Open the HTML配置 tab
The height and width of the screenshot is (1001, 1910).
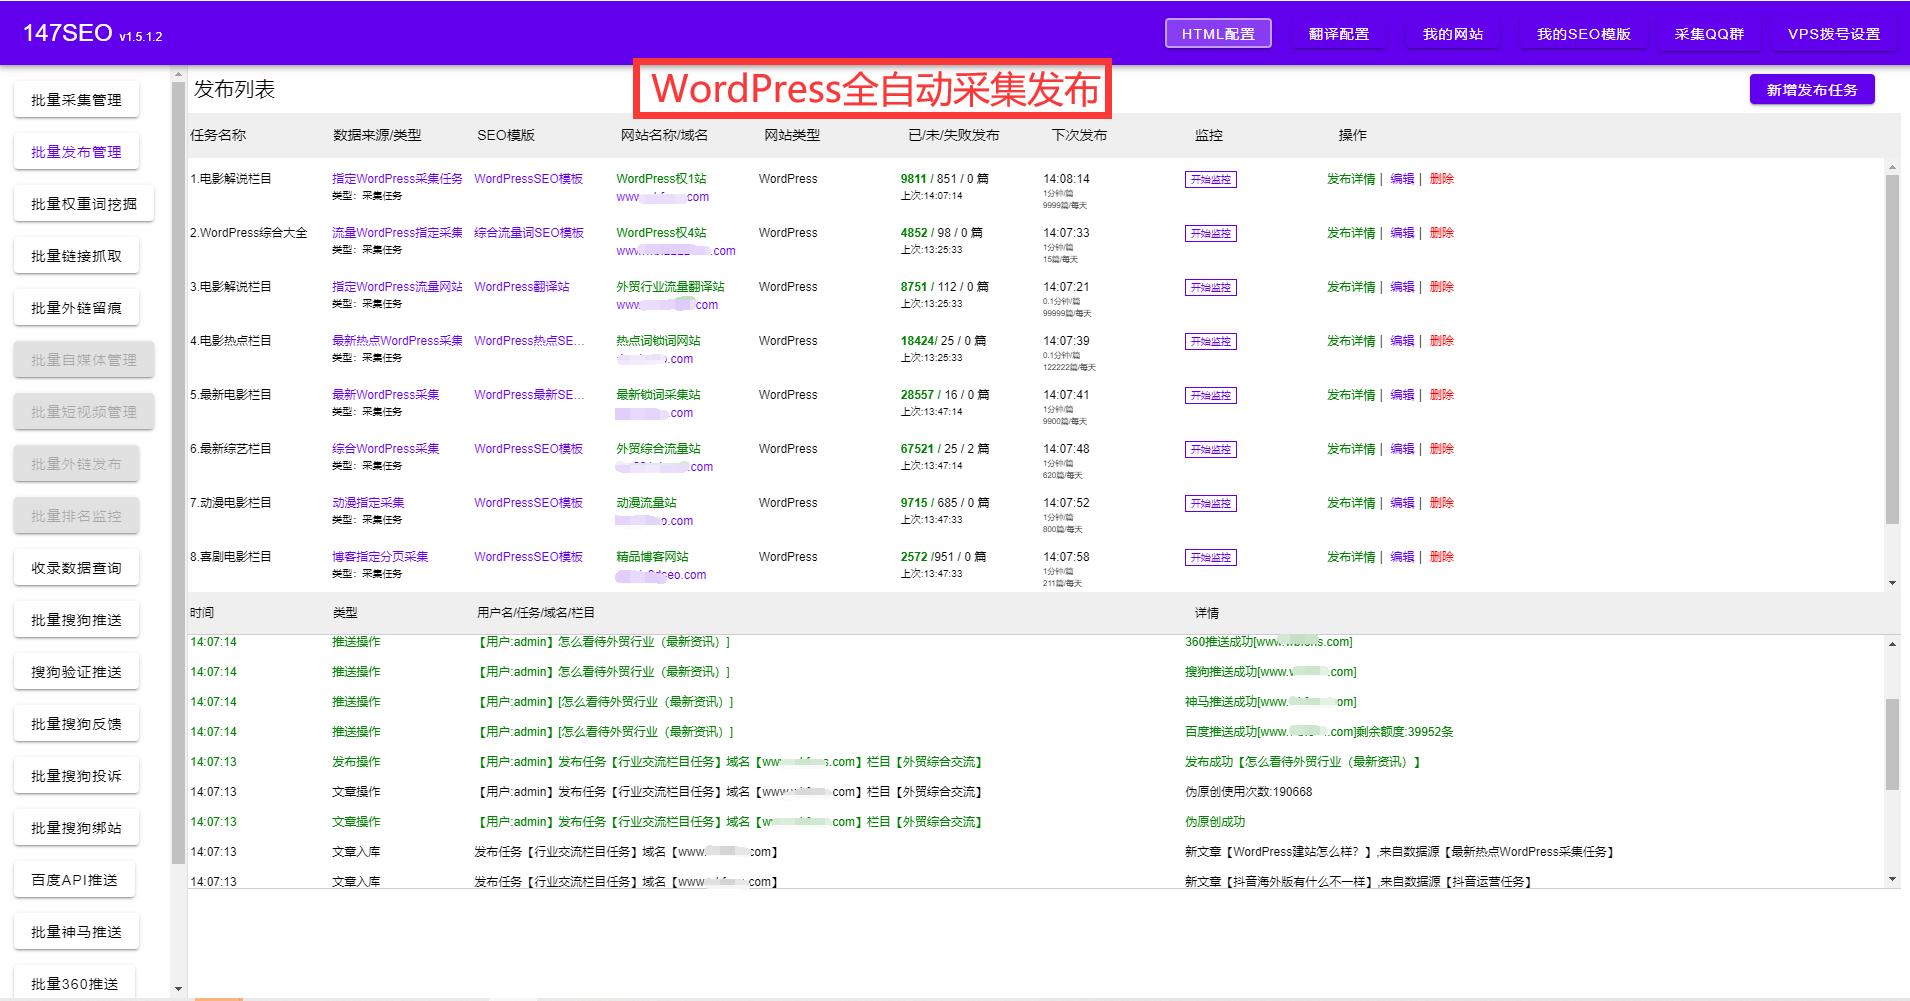coord(1218,32)
